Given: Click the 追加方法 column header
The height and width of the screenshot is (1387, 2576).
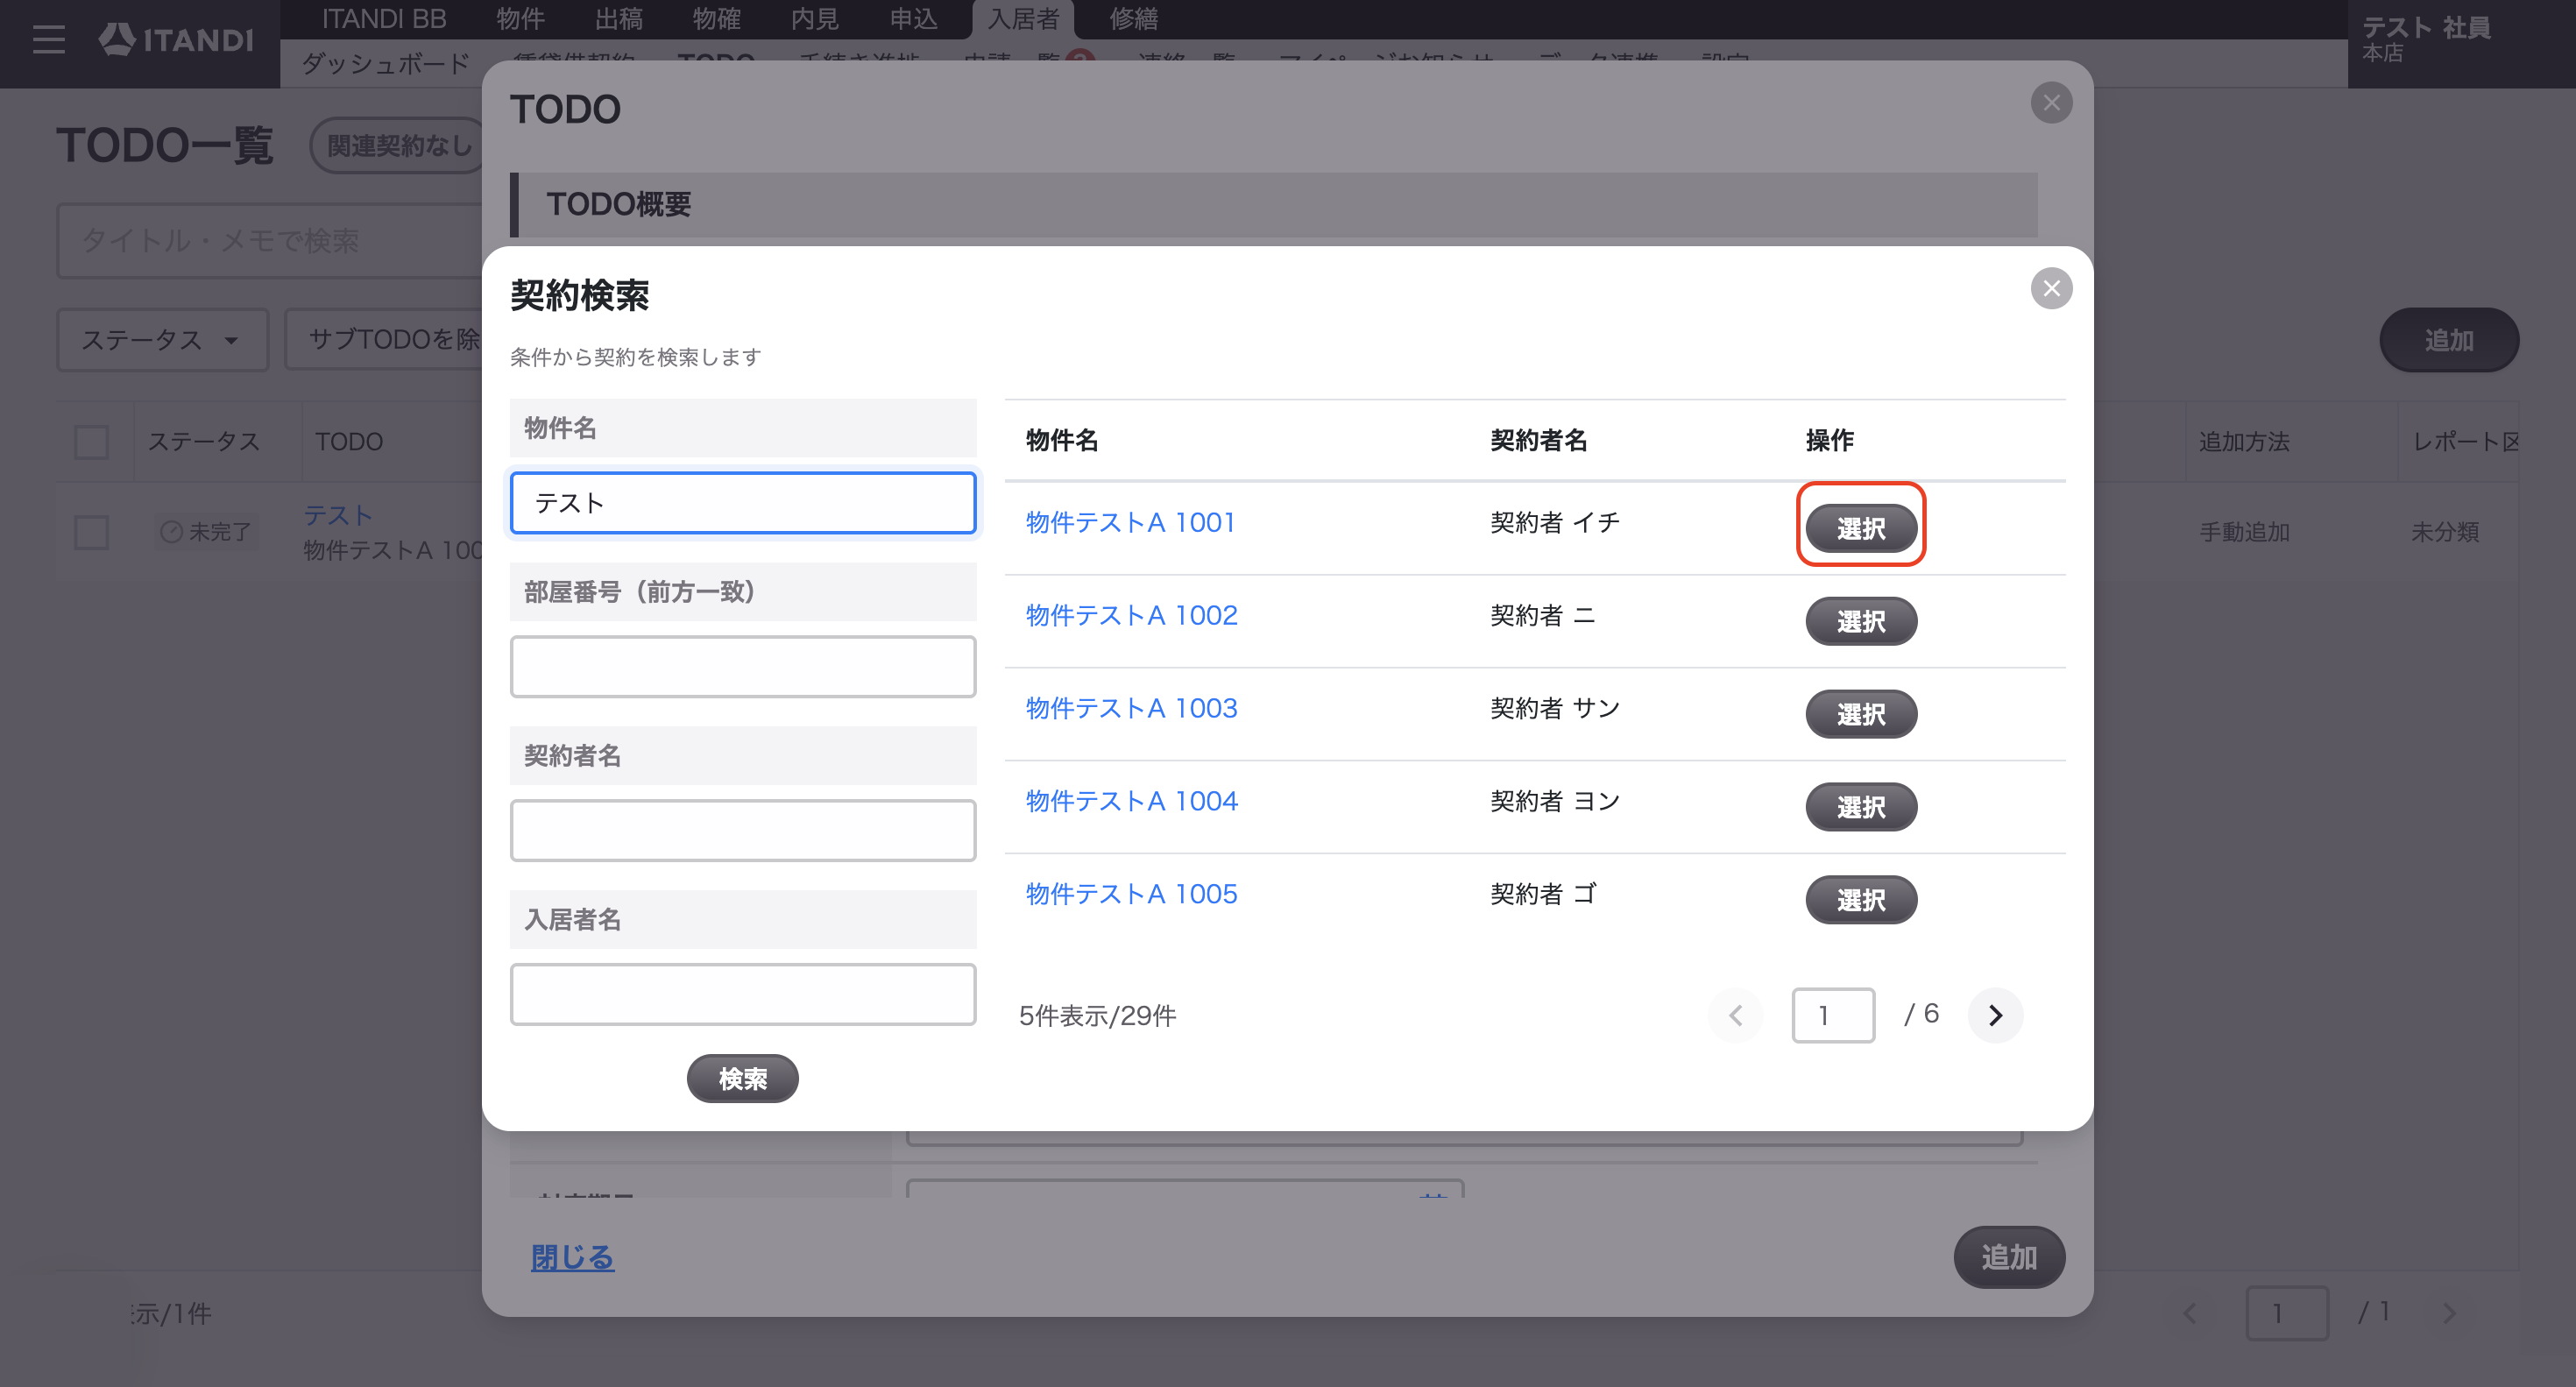Looking at the screenshot, I should click(x=2244, y=442).
